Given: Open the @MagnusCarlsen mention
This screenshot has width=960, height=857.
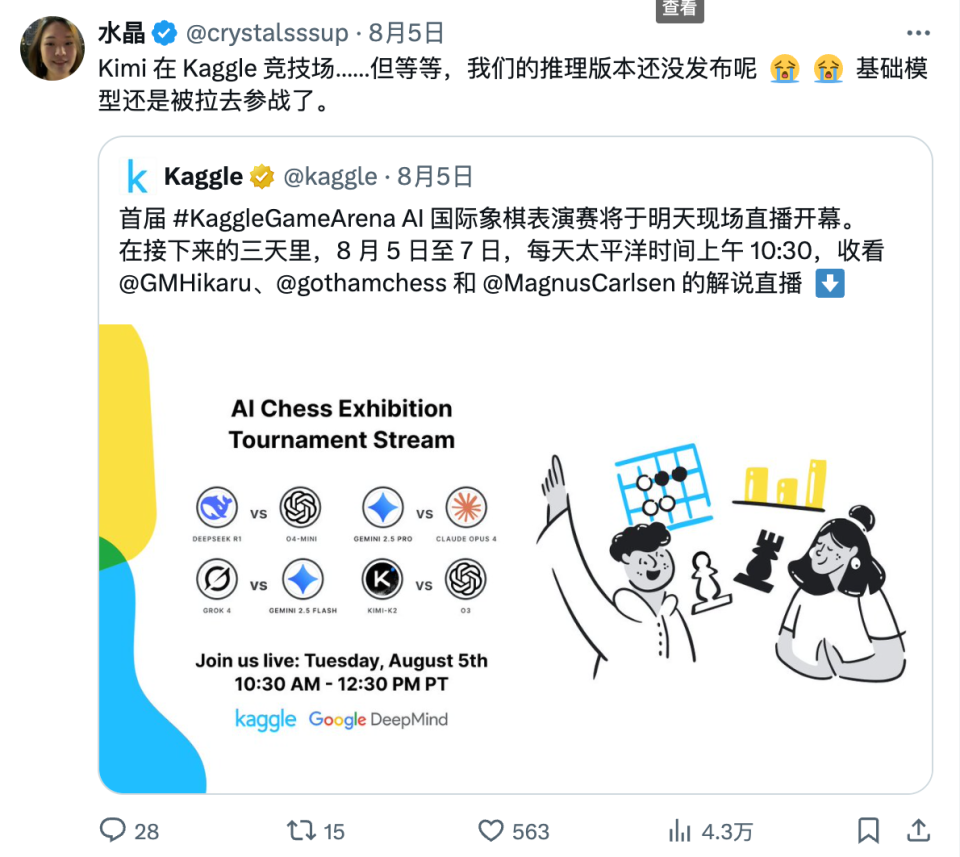Looking at the screenshot, I should [x=579, y=283].
